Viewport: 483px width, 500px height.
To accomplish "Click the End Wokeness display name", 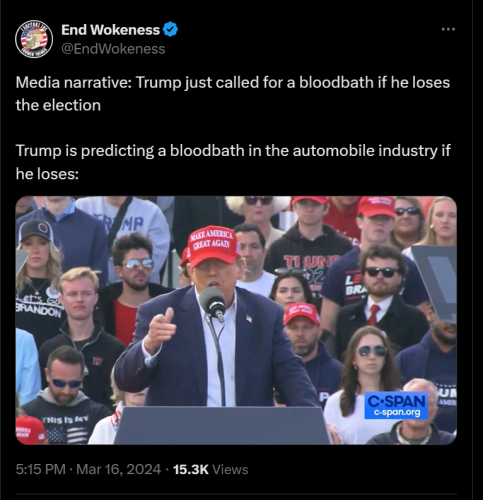I will 111,30.
